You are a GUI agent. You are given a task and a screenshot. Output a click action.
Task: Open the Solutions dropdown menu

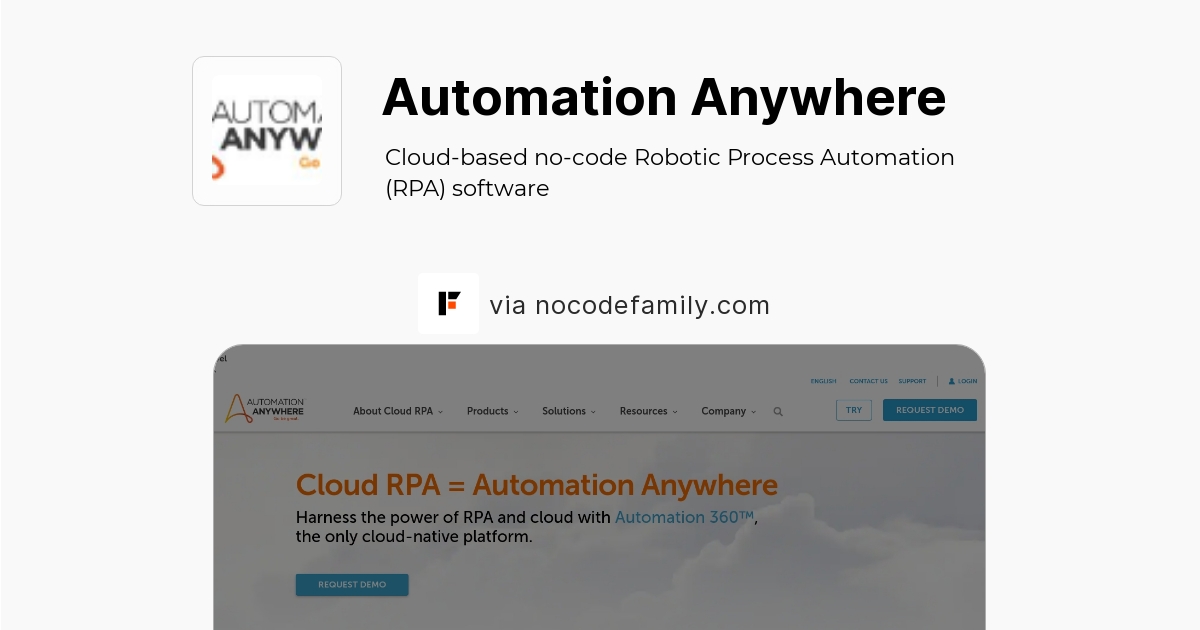click(567, 411)
